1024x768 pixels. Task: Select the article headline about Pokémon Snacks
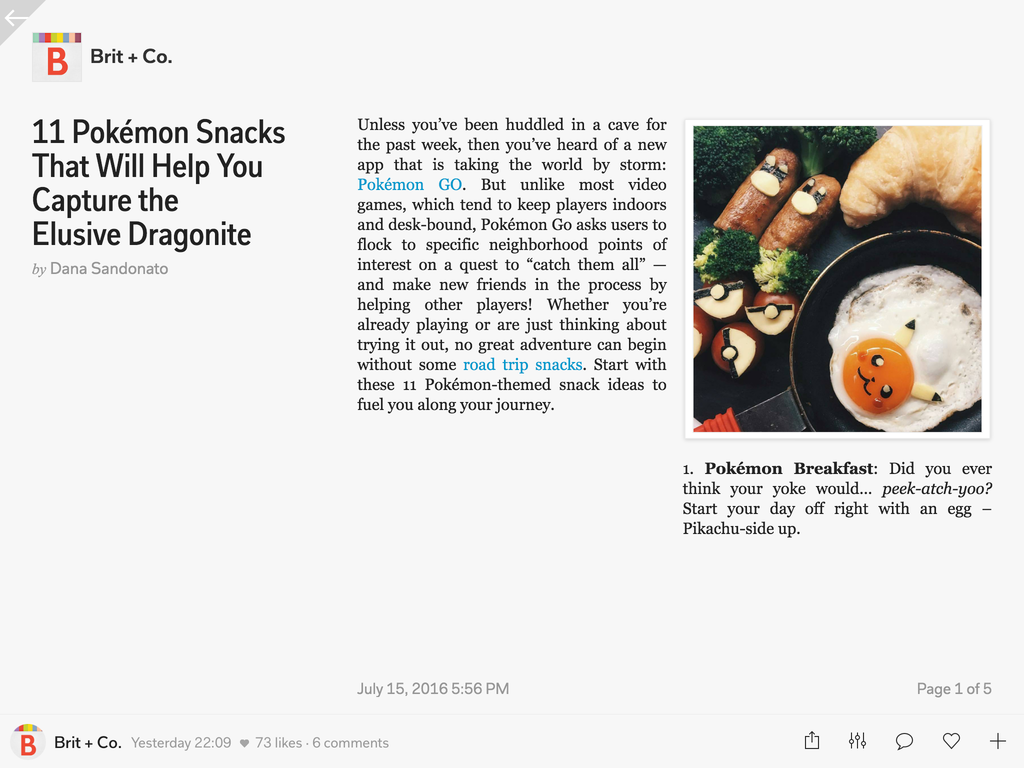tap(159, 183)
